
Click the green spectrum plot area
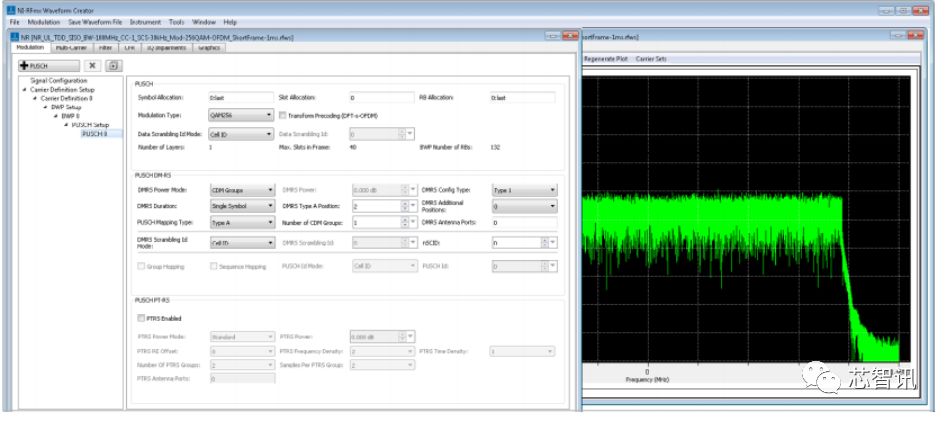point(746,219)
